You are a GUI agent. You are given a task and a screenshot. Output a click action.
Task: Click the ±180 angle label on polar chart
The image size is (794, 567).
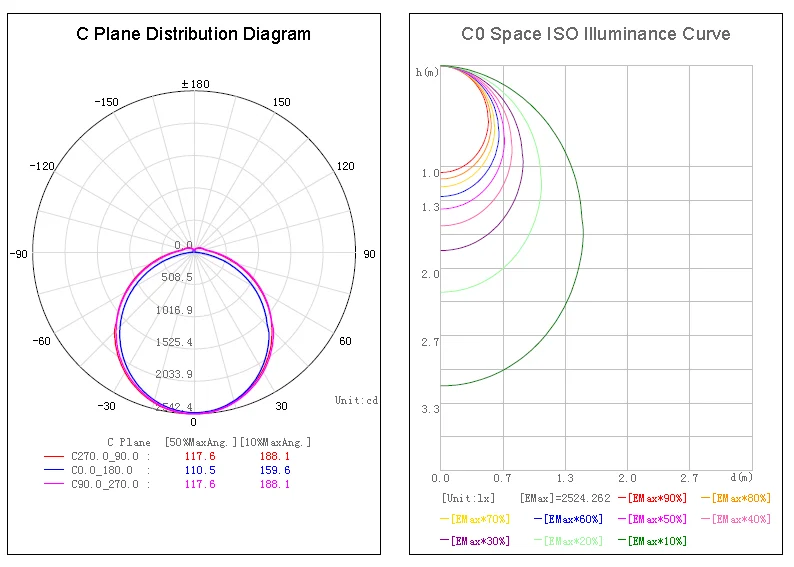(x=194, y=84)
